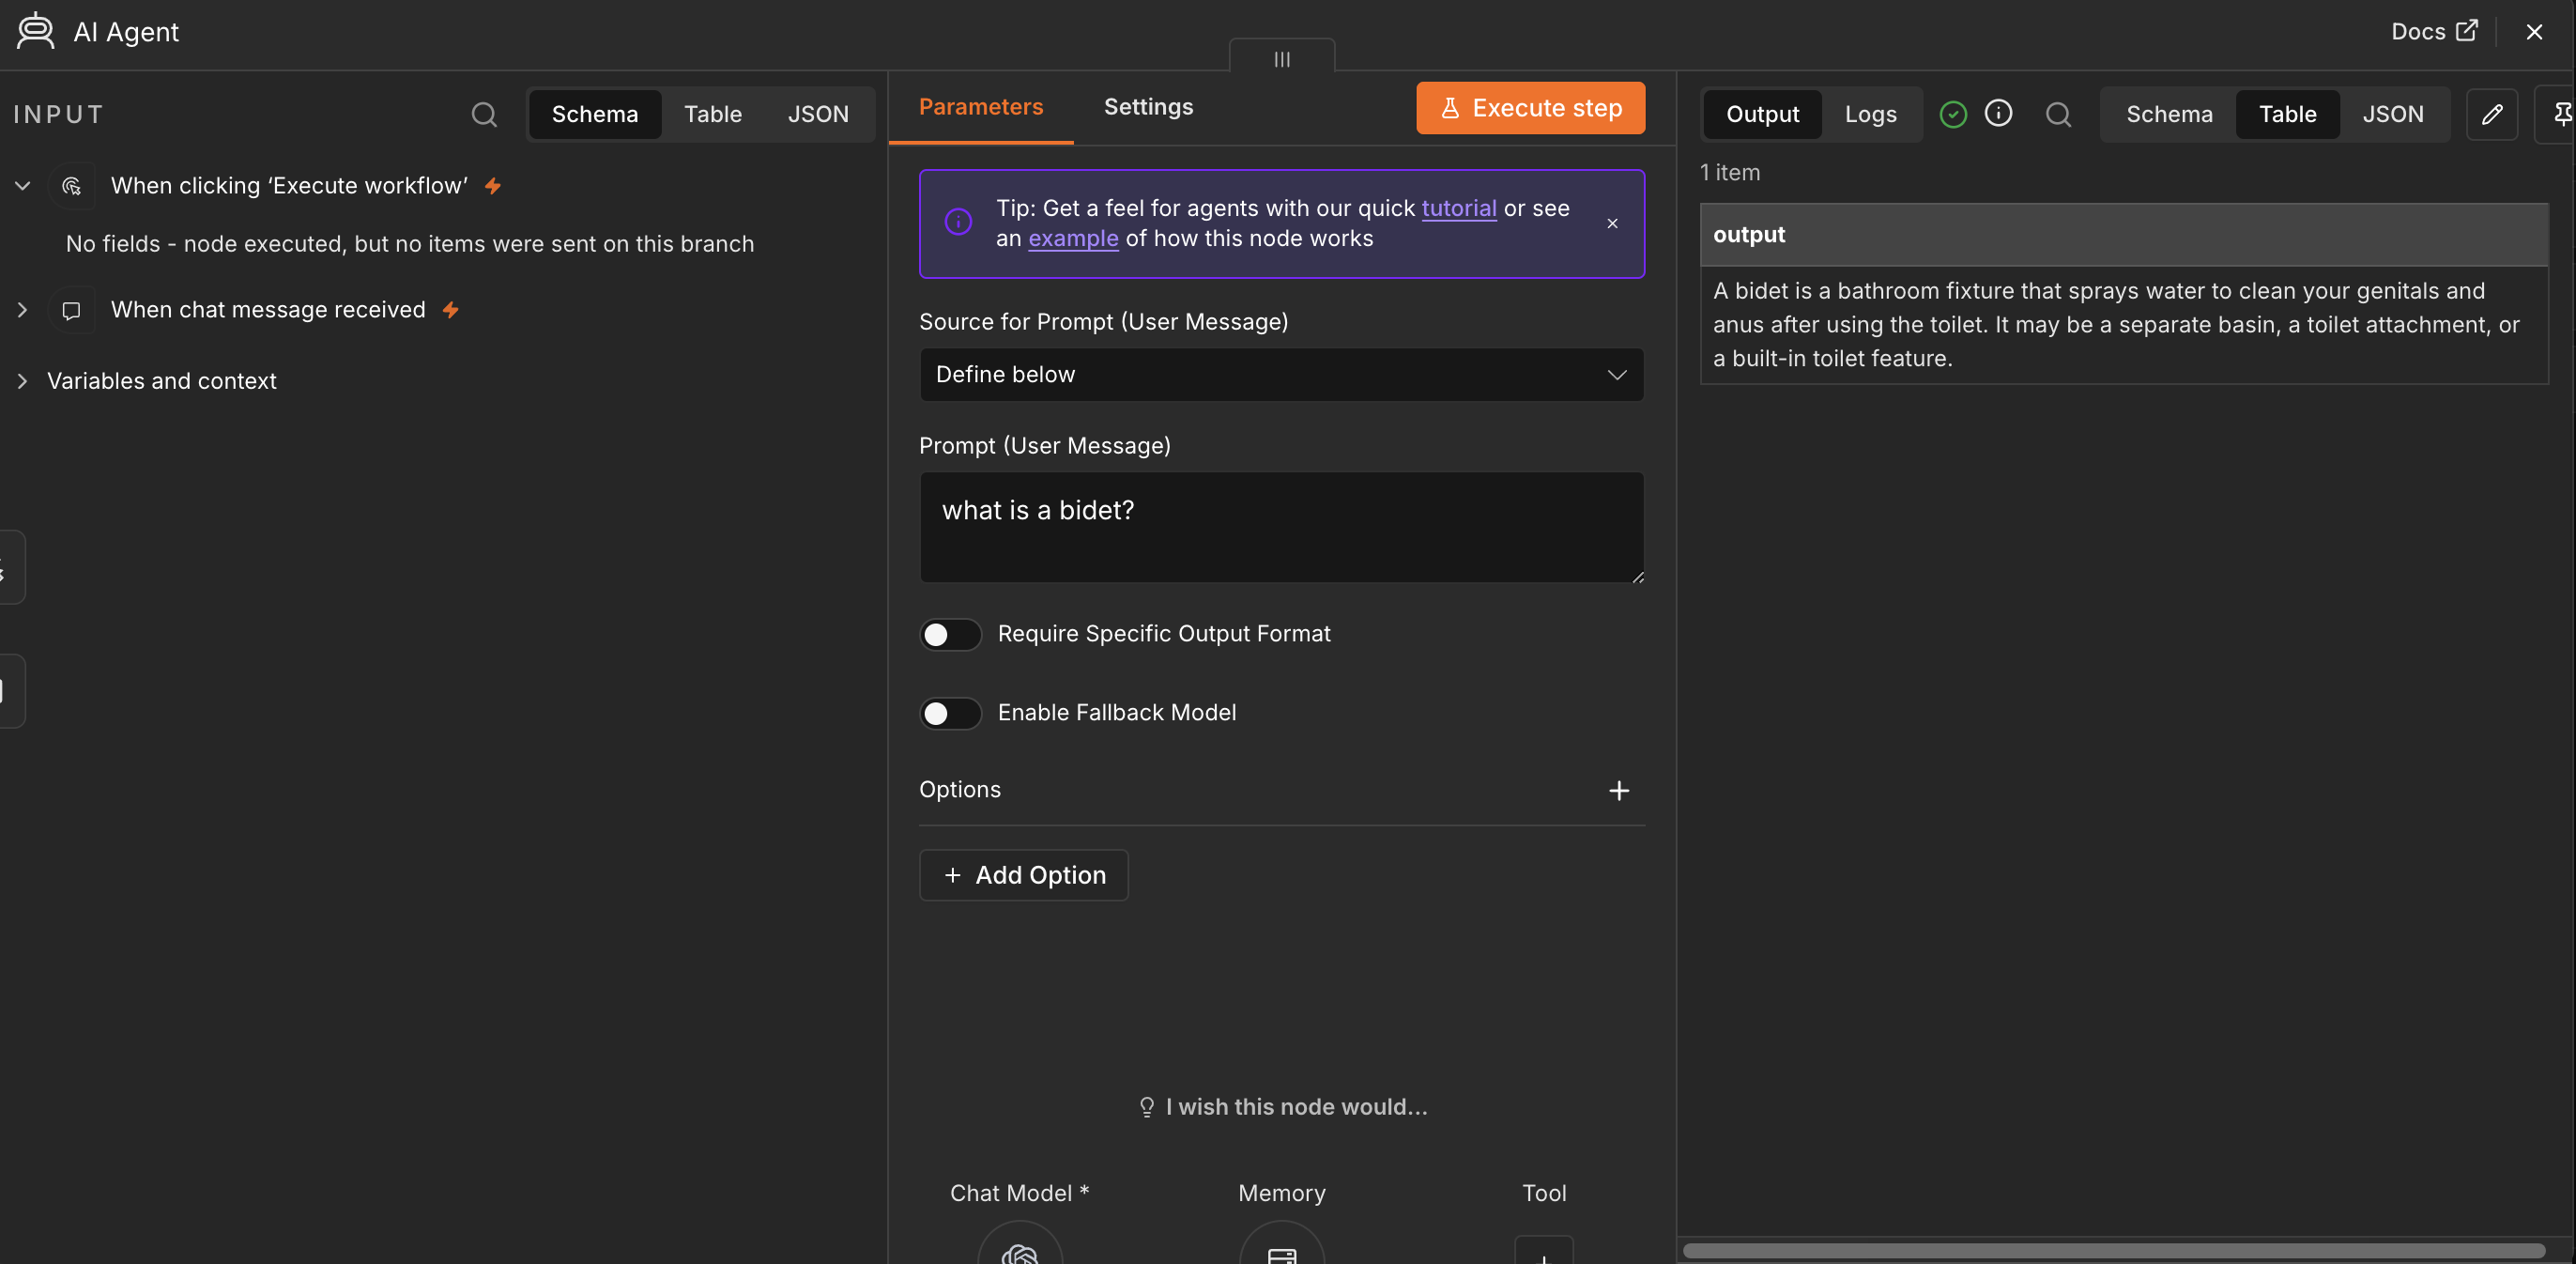Close the AI Agent panel
Viewport: 2576px width, 1264px height.
click(2534, 32)
